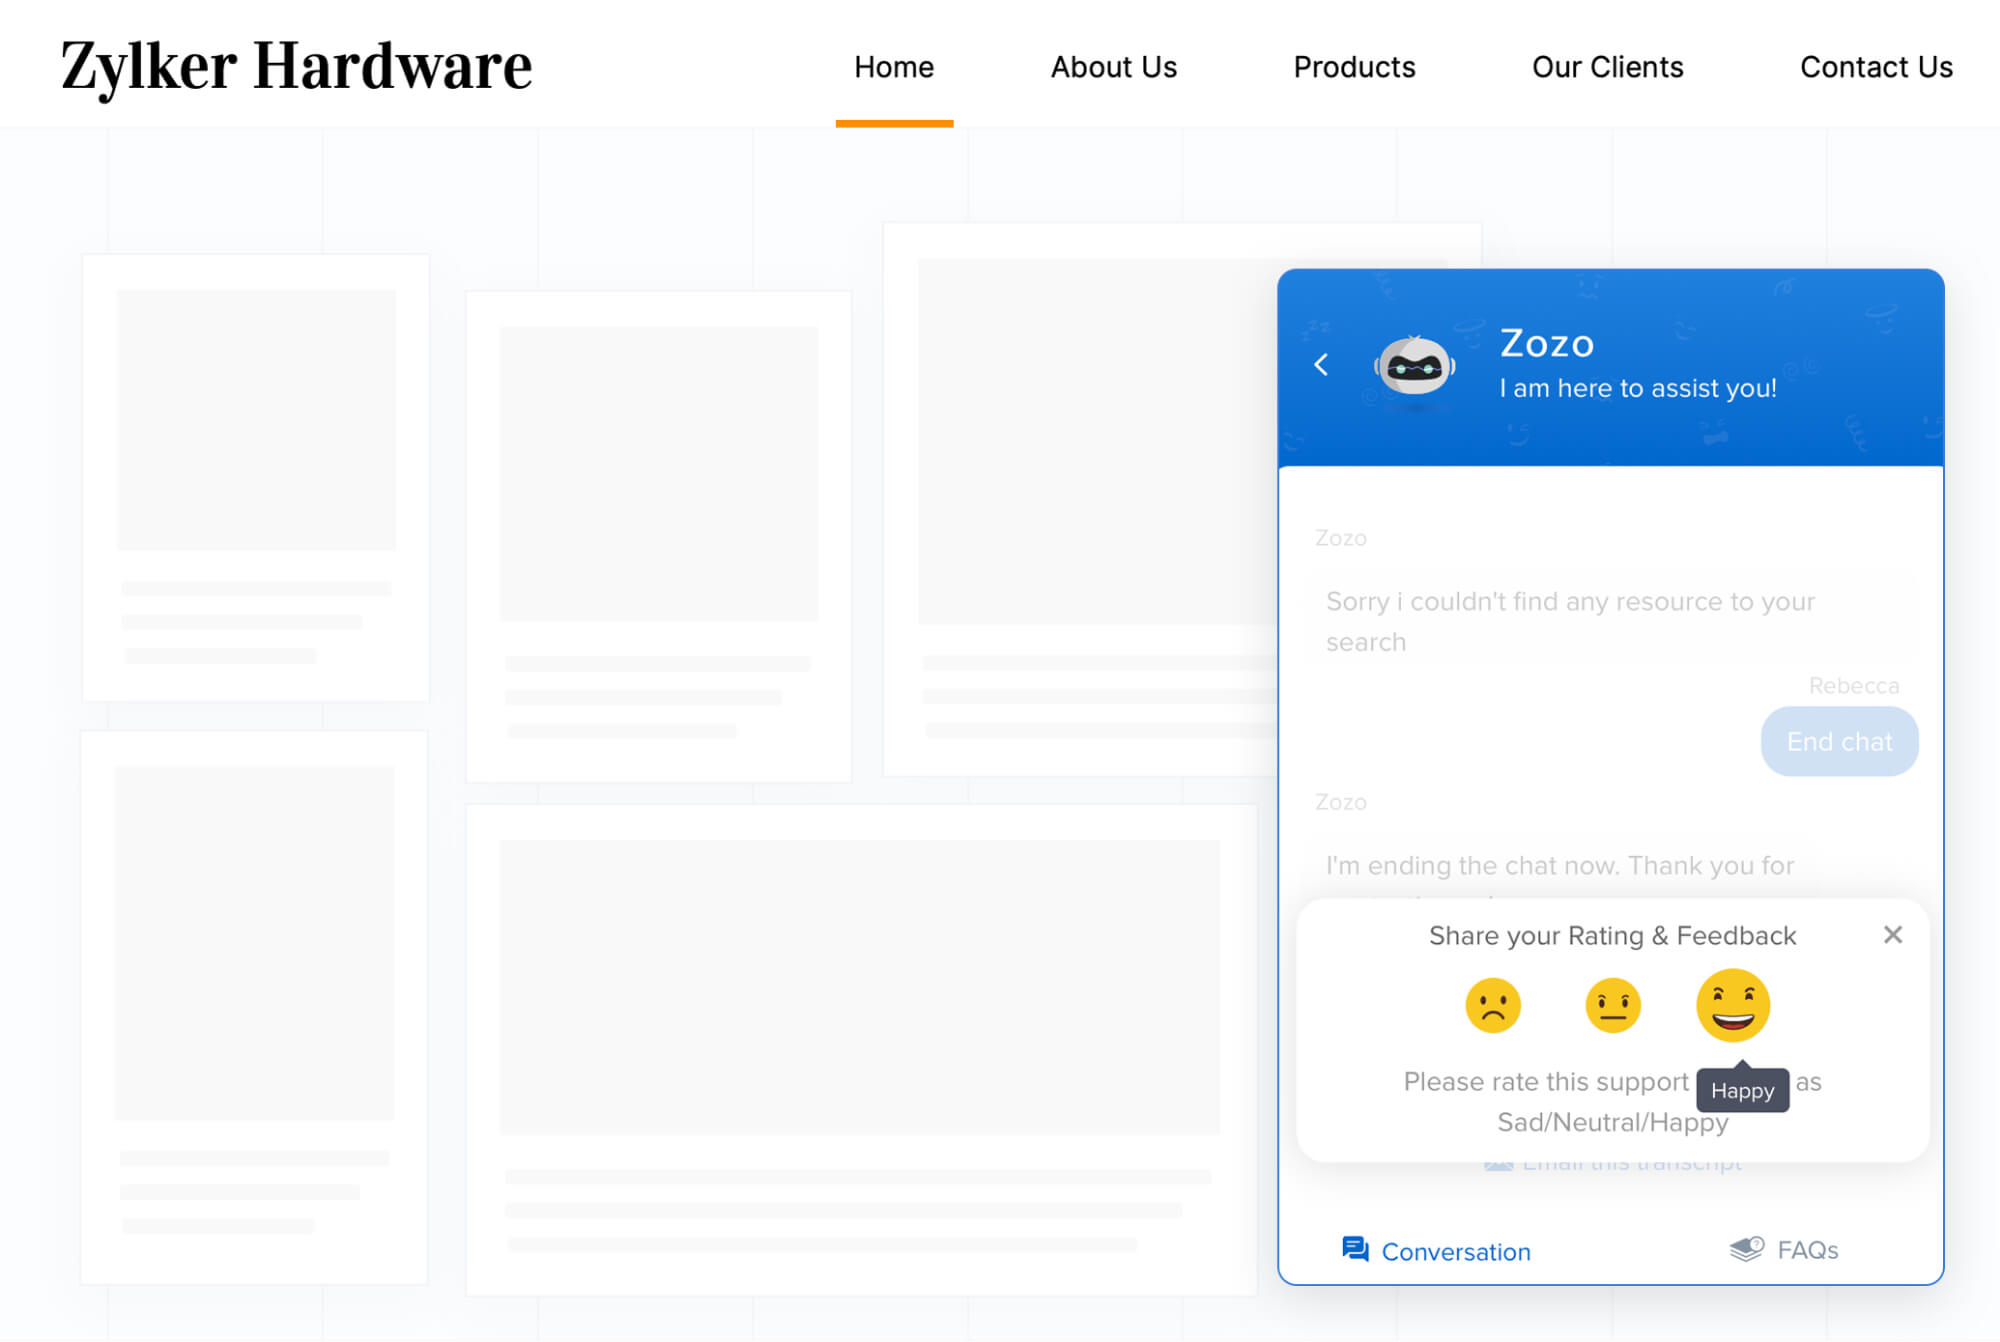Select the Neutral face rating emoji
The height and width of the screenshot is (1342, 2000).
(x=1612, y=1005)
